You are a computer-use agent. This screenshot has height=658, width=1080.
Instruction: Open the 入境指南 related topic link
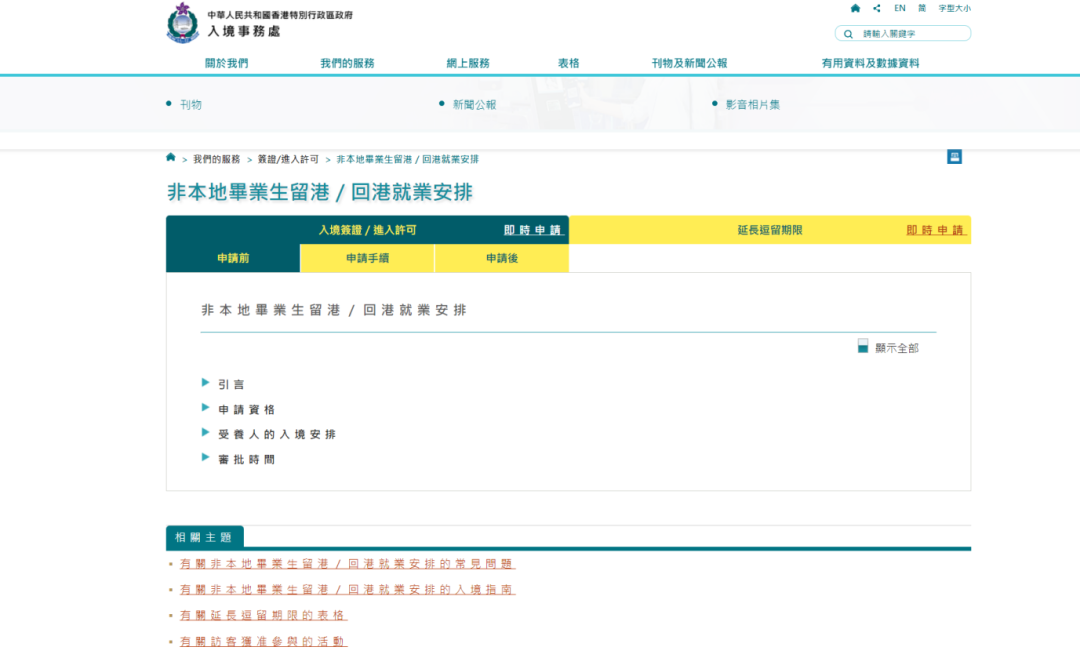(x=347, y=589)
